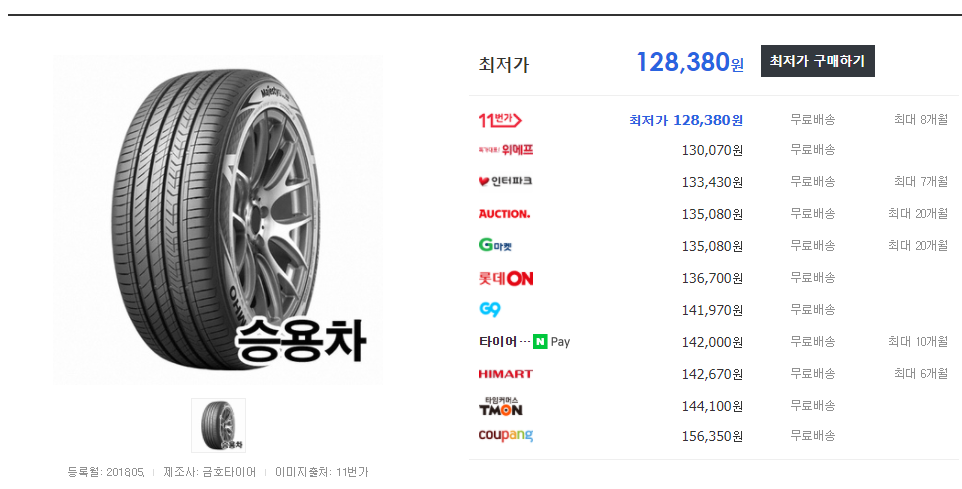Open the G마켓 store logo
This screenshot has width=962, height=489.
[x=495, y=245]
